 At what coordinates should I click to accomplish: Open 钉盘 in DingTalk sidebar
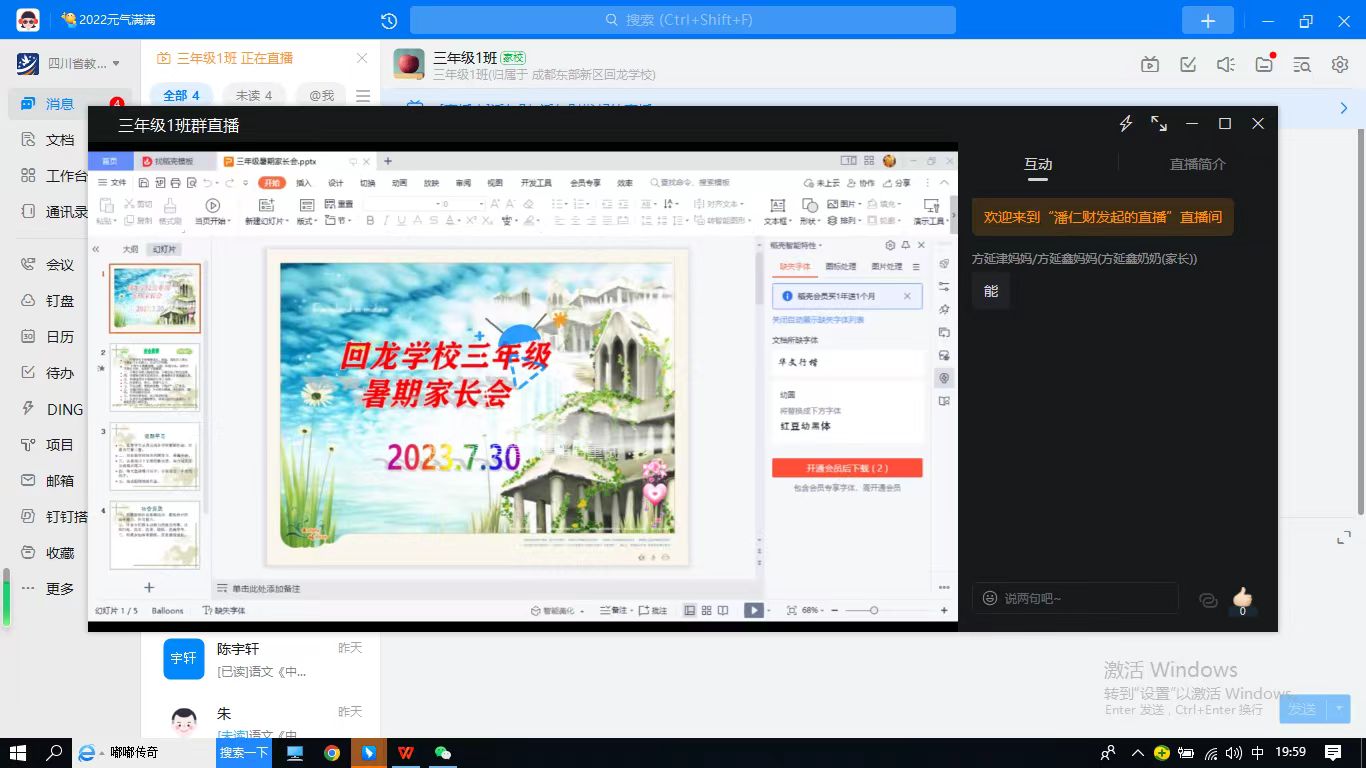(60, 301)
